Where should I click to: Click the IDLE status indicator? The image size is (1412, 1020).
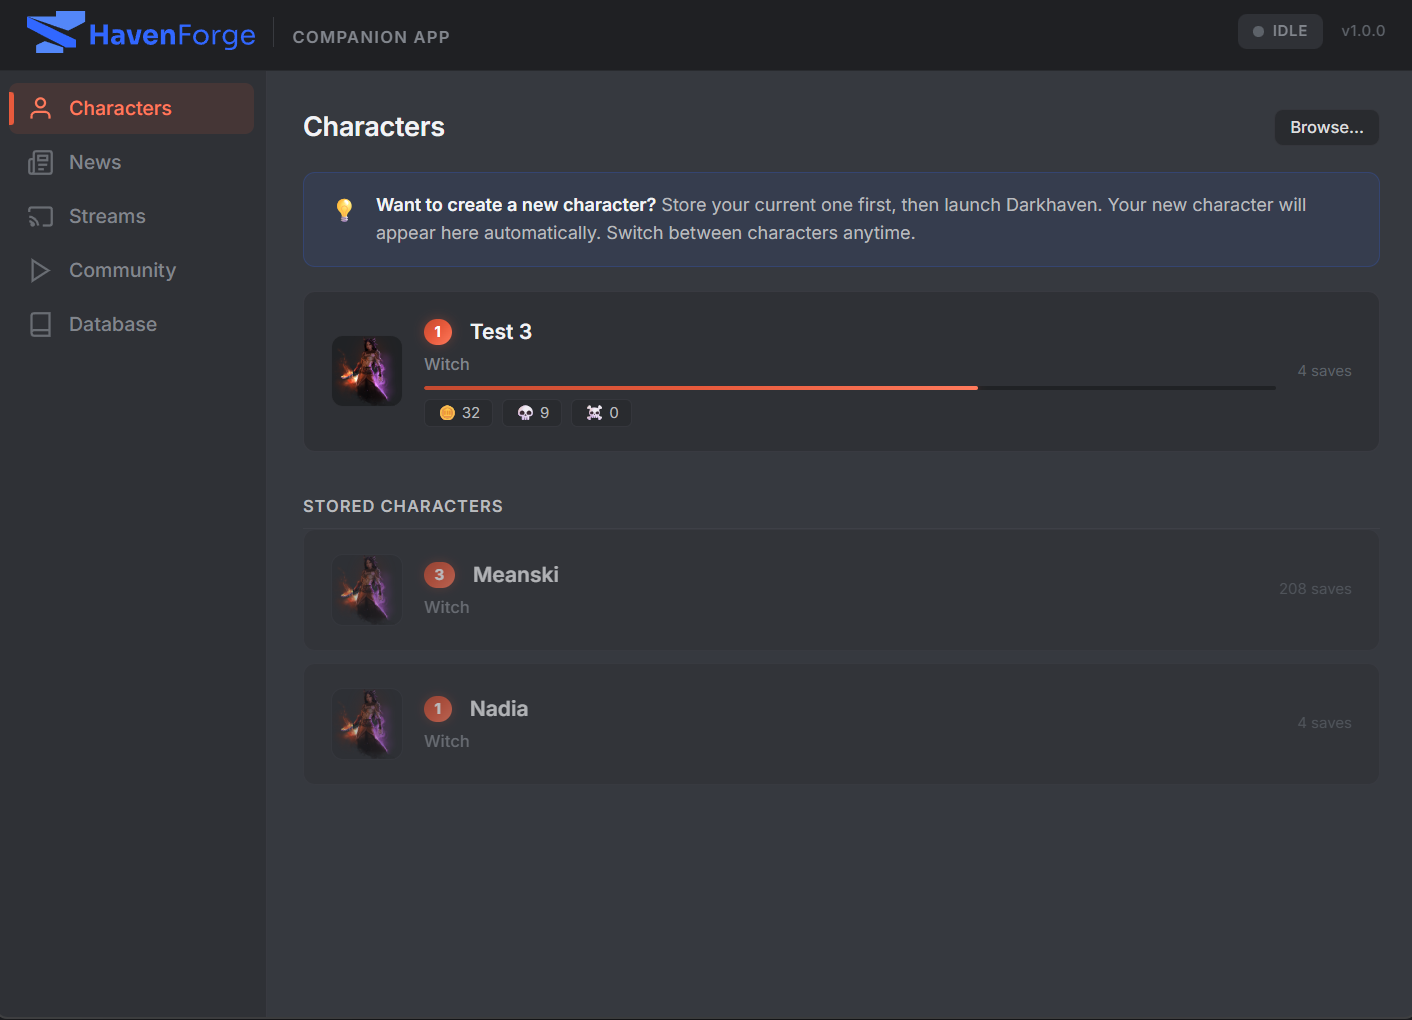point(1280,31)
